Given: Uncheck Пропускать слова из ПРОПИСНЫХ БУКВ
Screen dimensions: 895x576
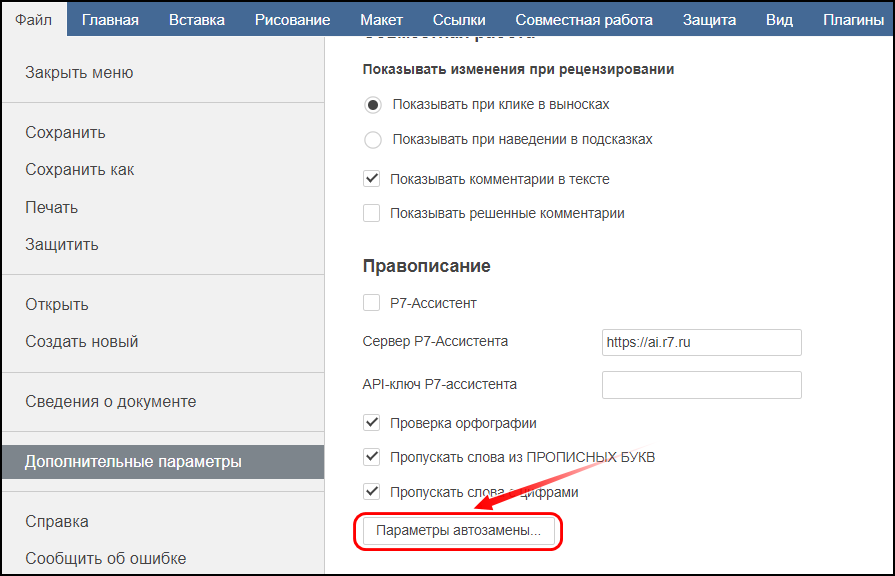Looking at the screenshot, I should pyautogui.click(x=372, y=457).
